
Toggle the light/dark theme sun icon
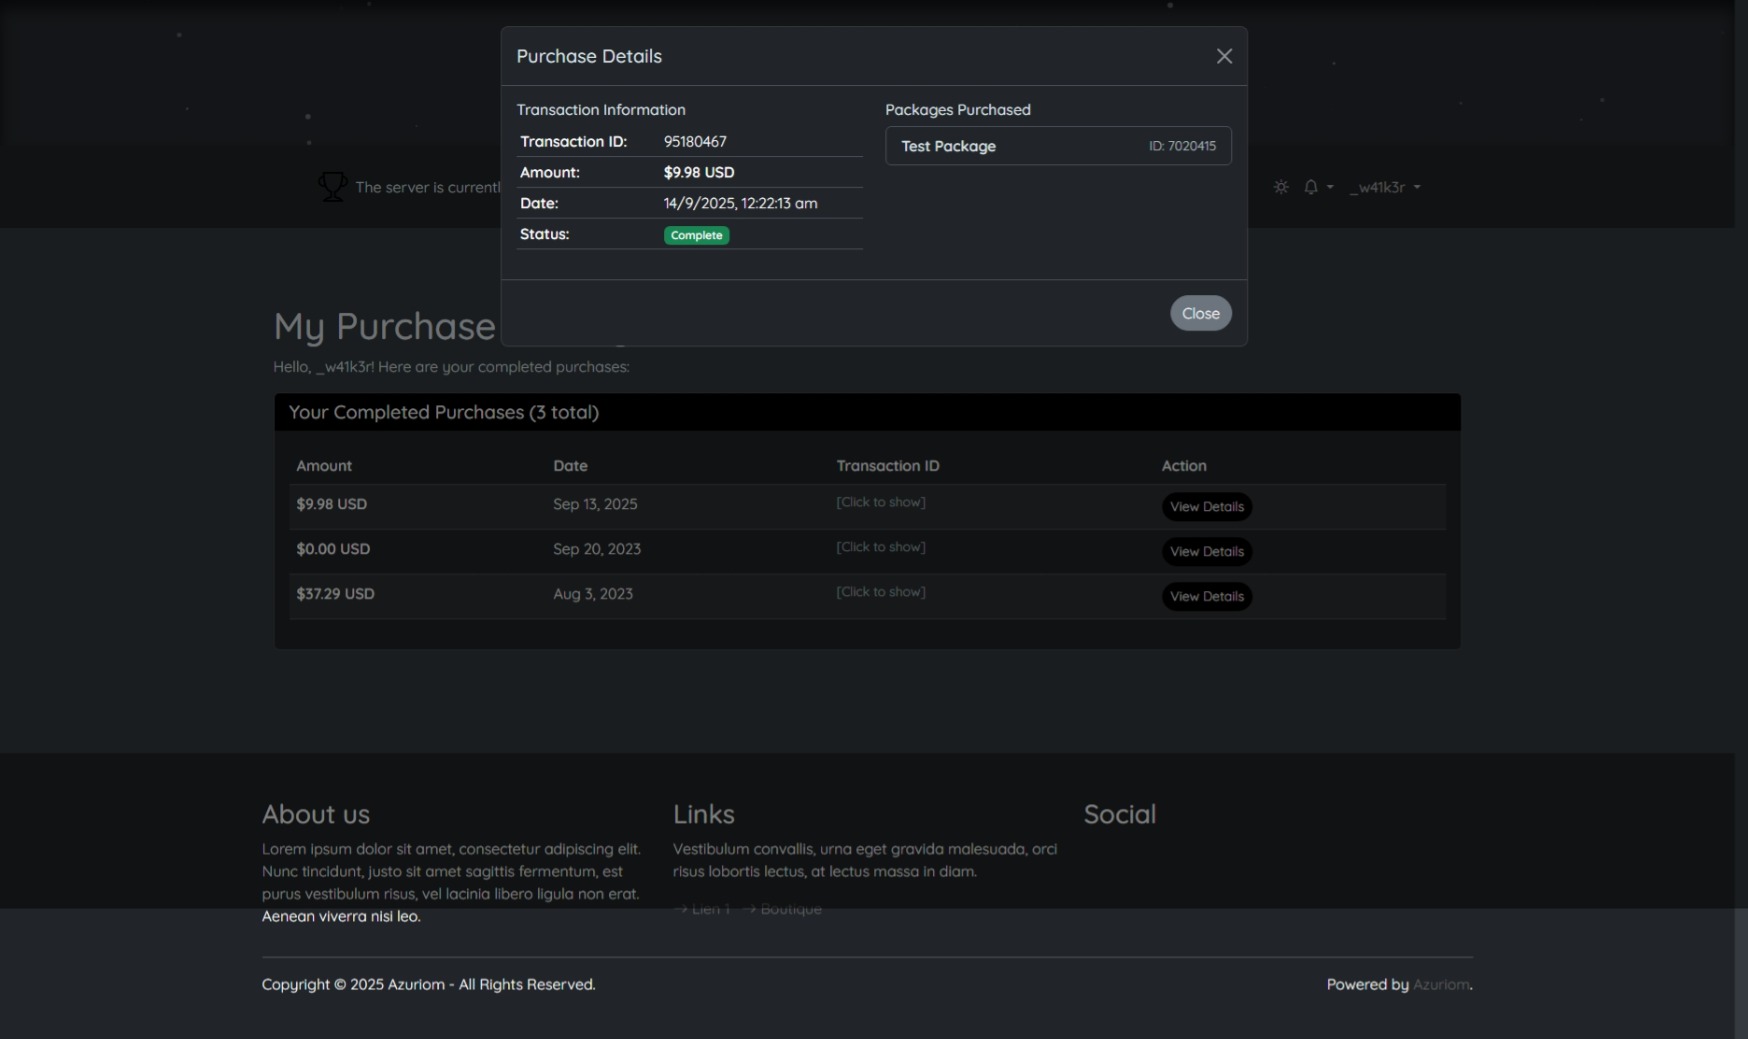point(1281,187)
